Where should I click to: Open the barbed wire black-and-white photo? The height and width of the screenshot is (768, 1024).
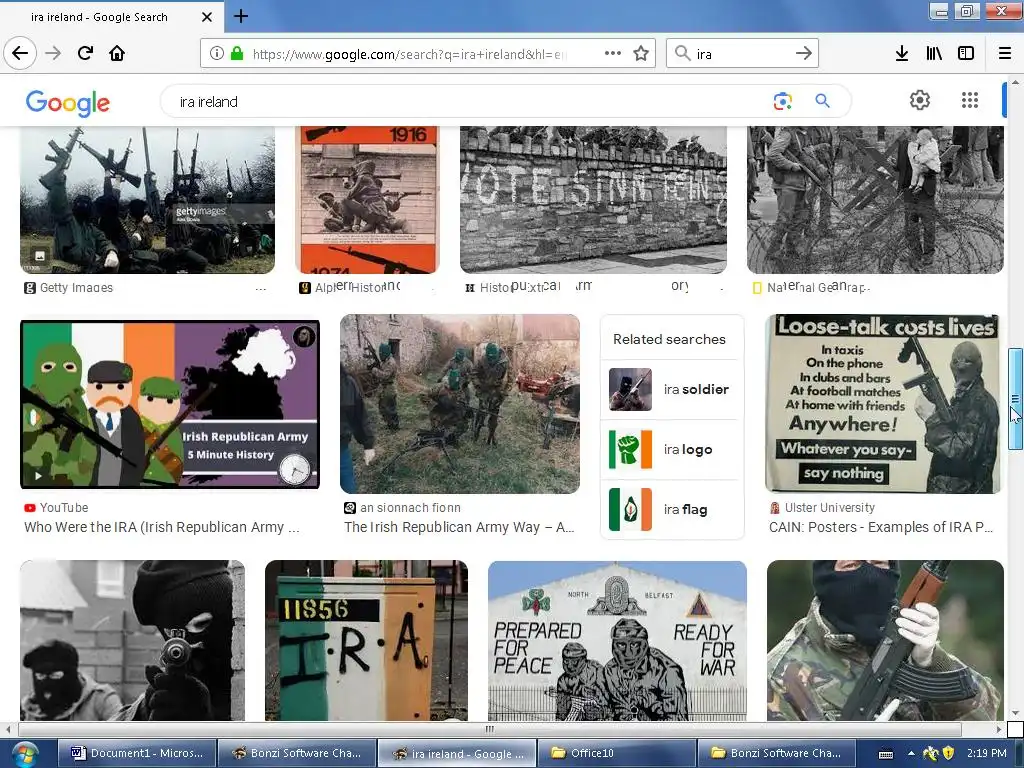point(875,200)
